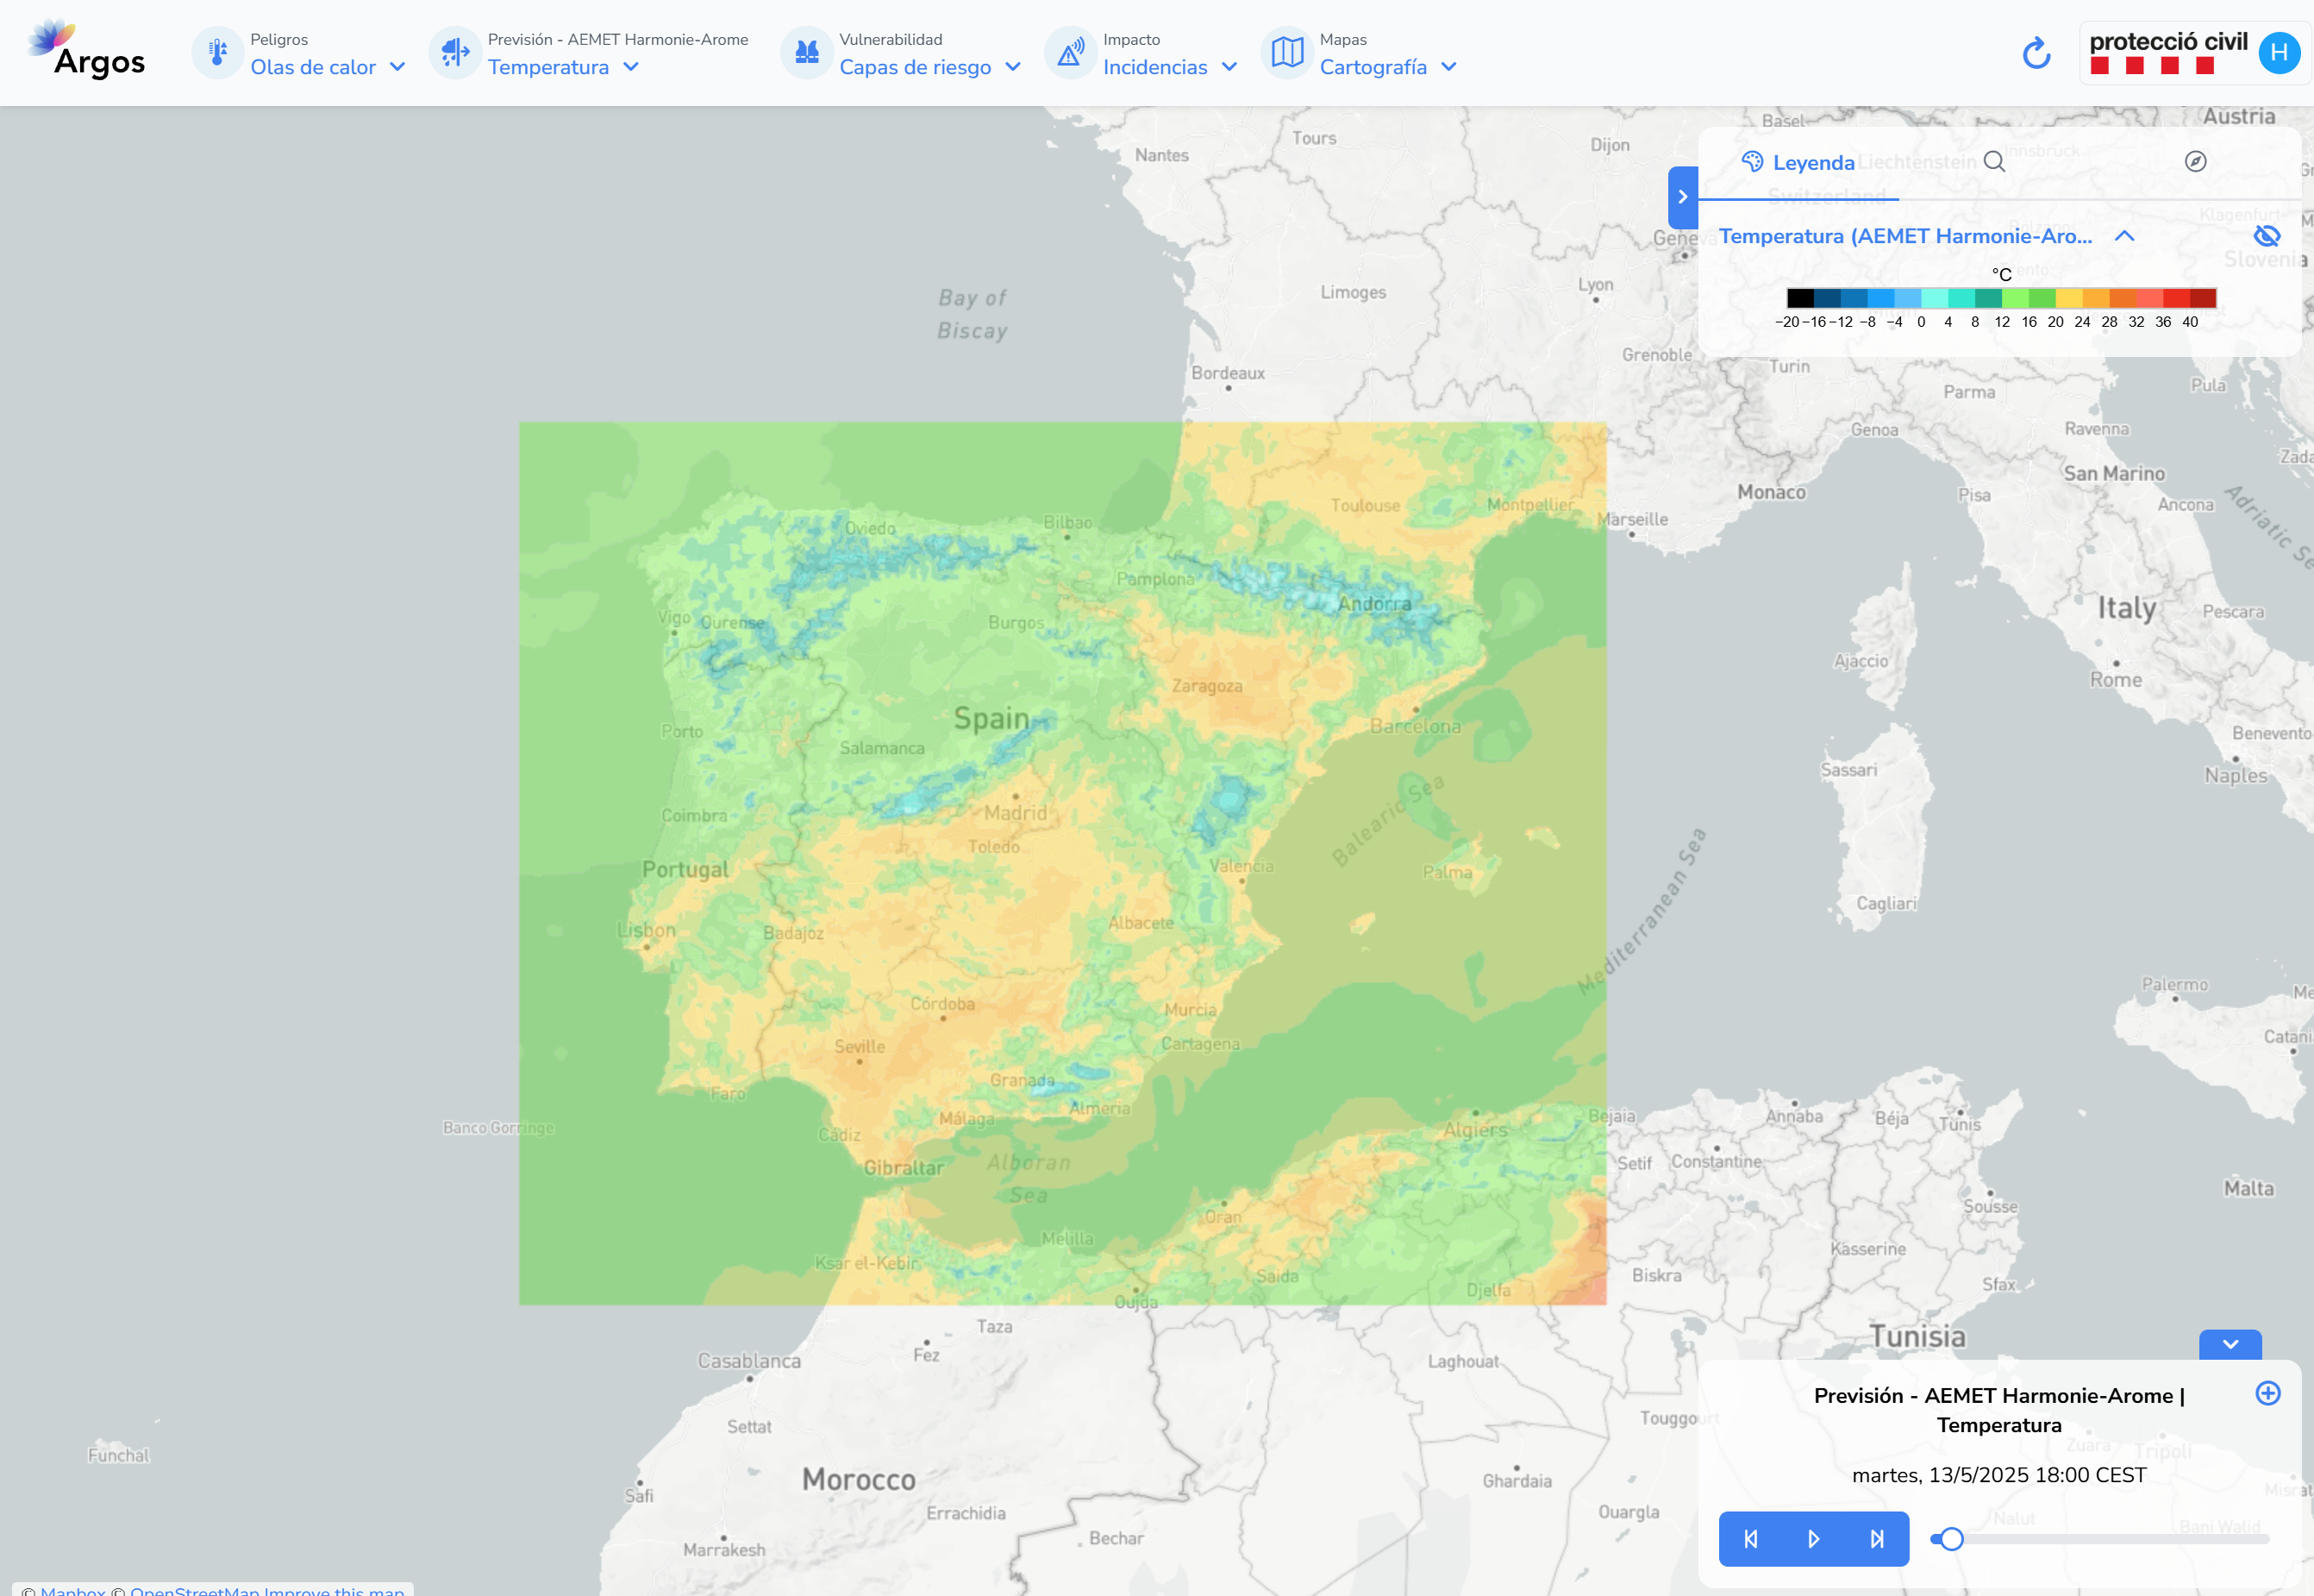Click the Peligros thermometer icon
The height and width of the screenshot is (1596, 2314).
click(x=217, y=52)
